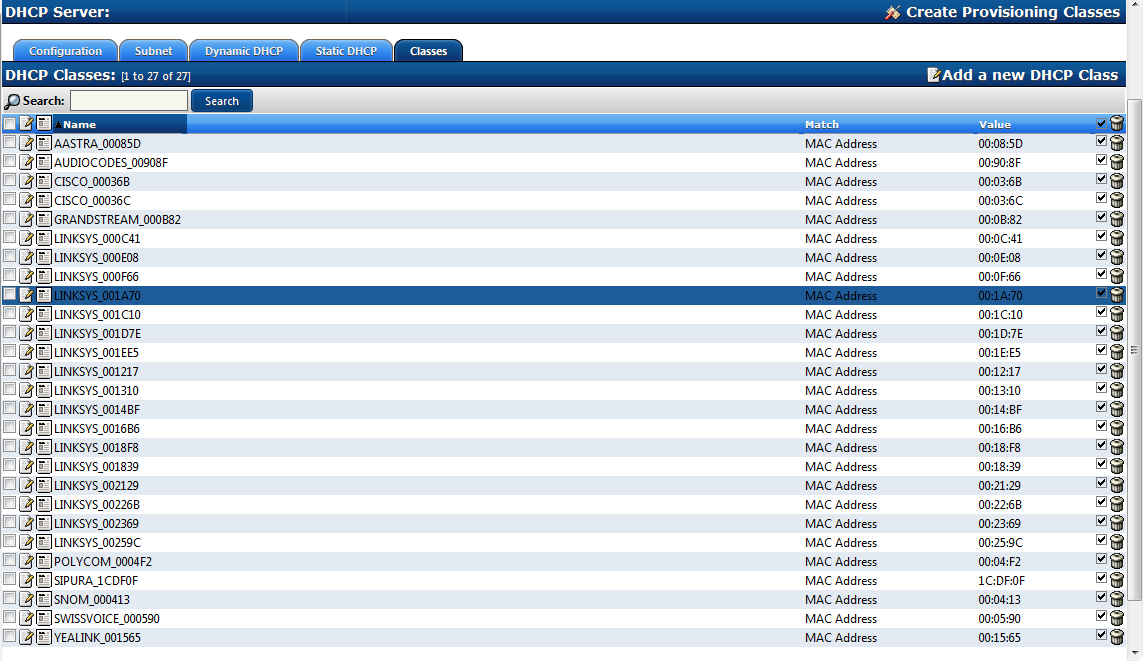The width and height of the screenshot is (1143, 661).
Task: Click edit icon for POLYCOM_0004F2
Action: pyautogui.click(x=27, y=560)
